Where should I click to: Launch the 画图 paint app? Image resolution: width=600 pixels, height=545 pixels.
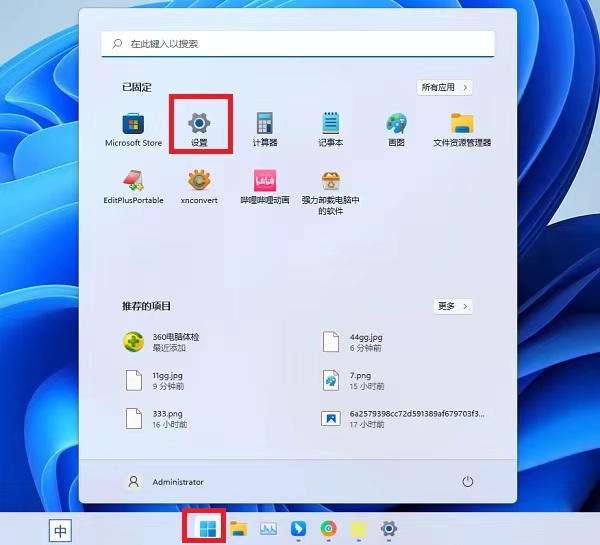click(x=396, y=125)
